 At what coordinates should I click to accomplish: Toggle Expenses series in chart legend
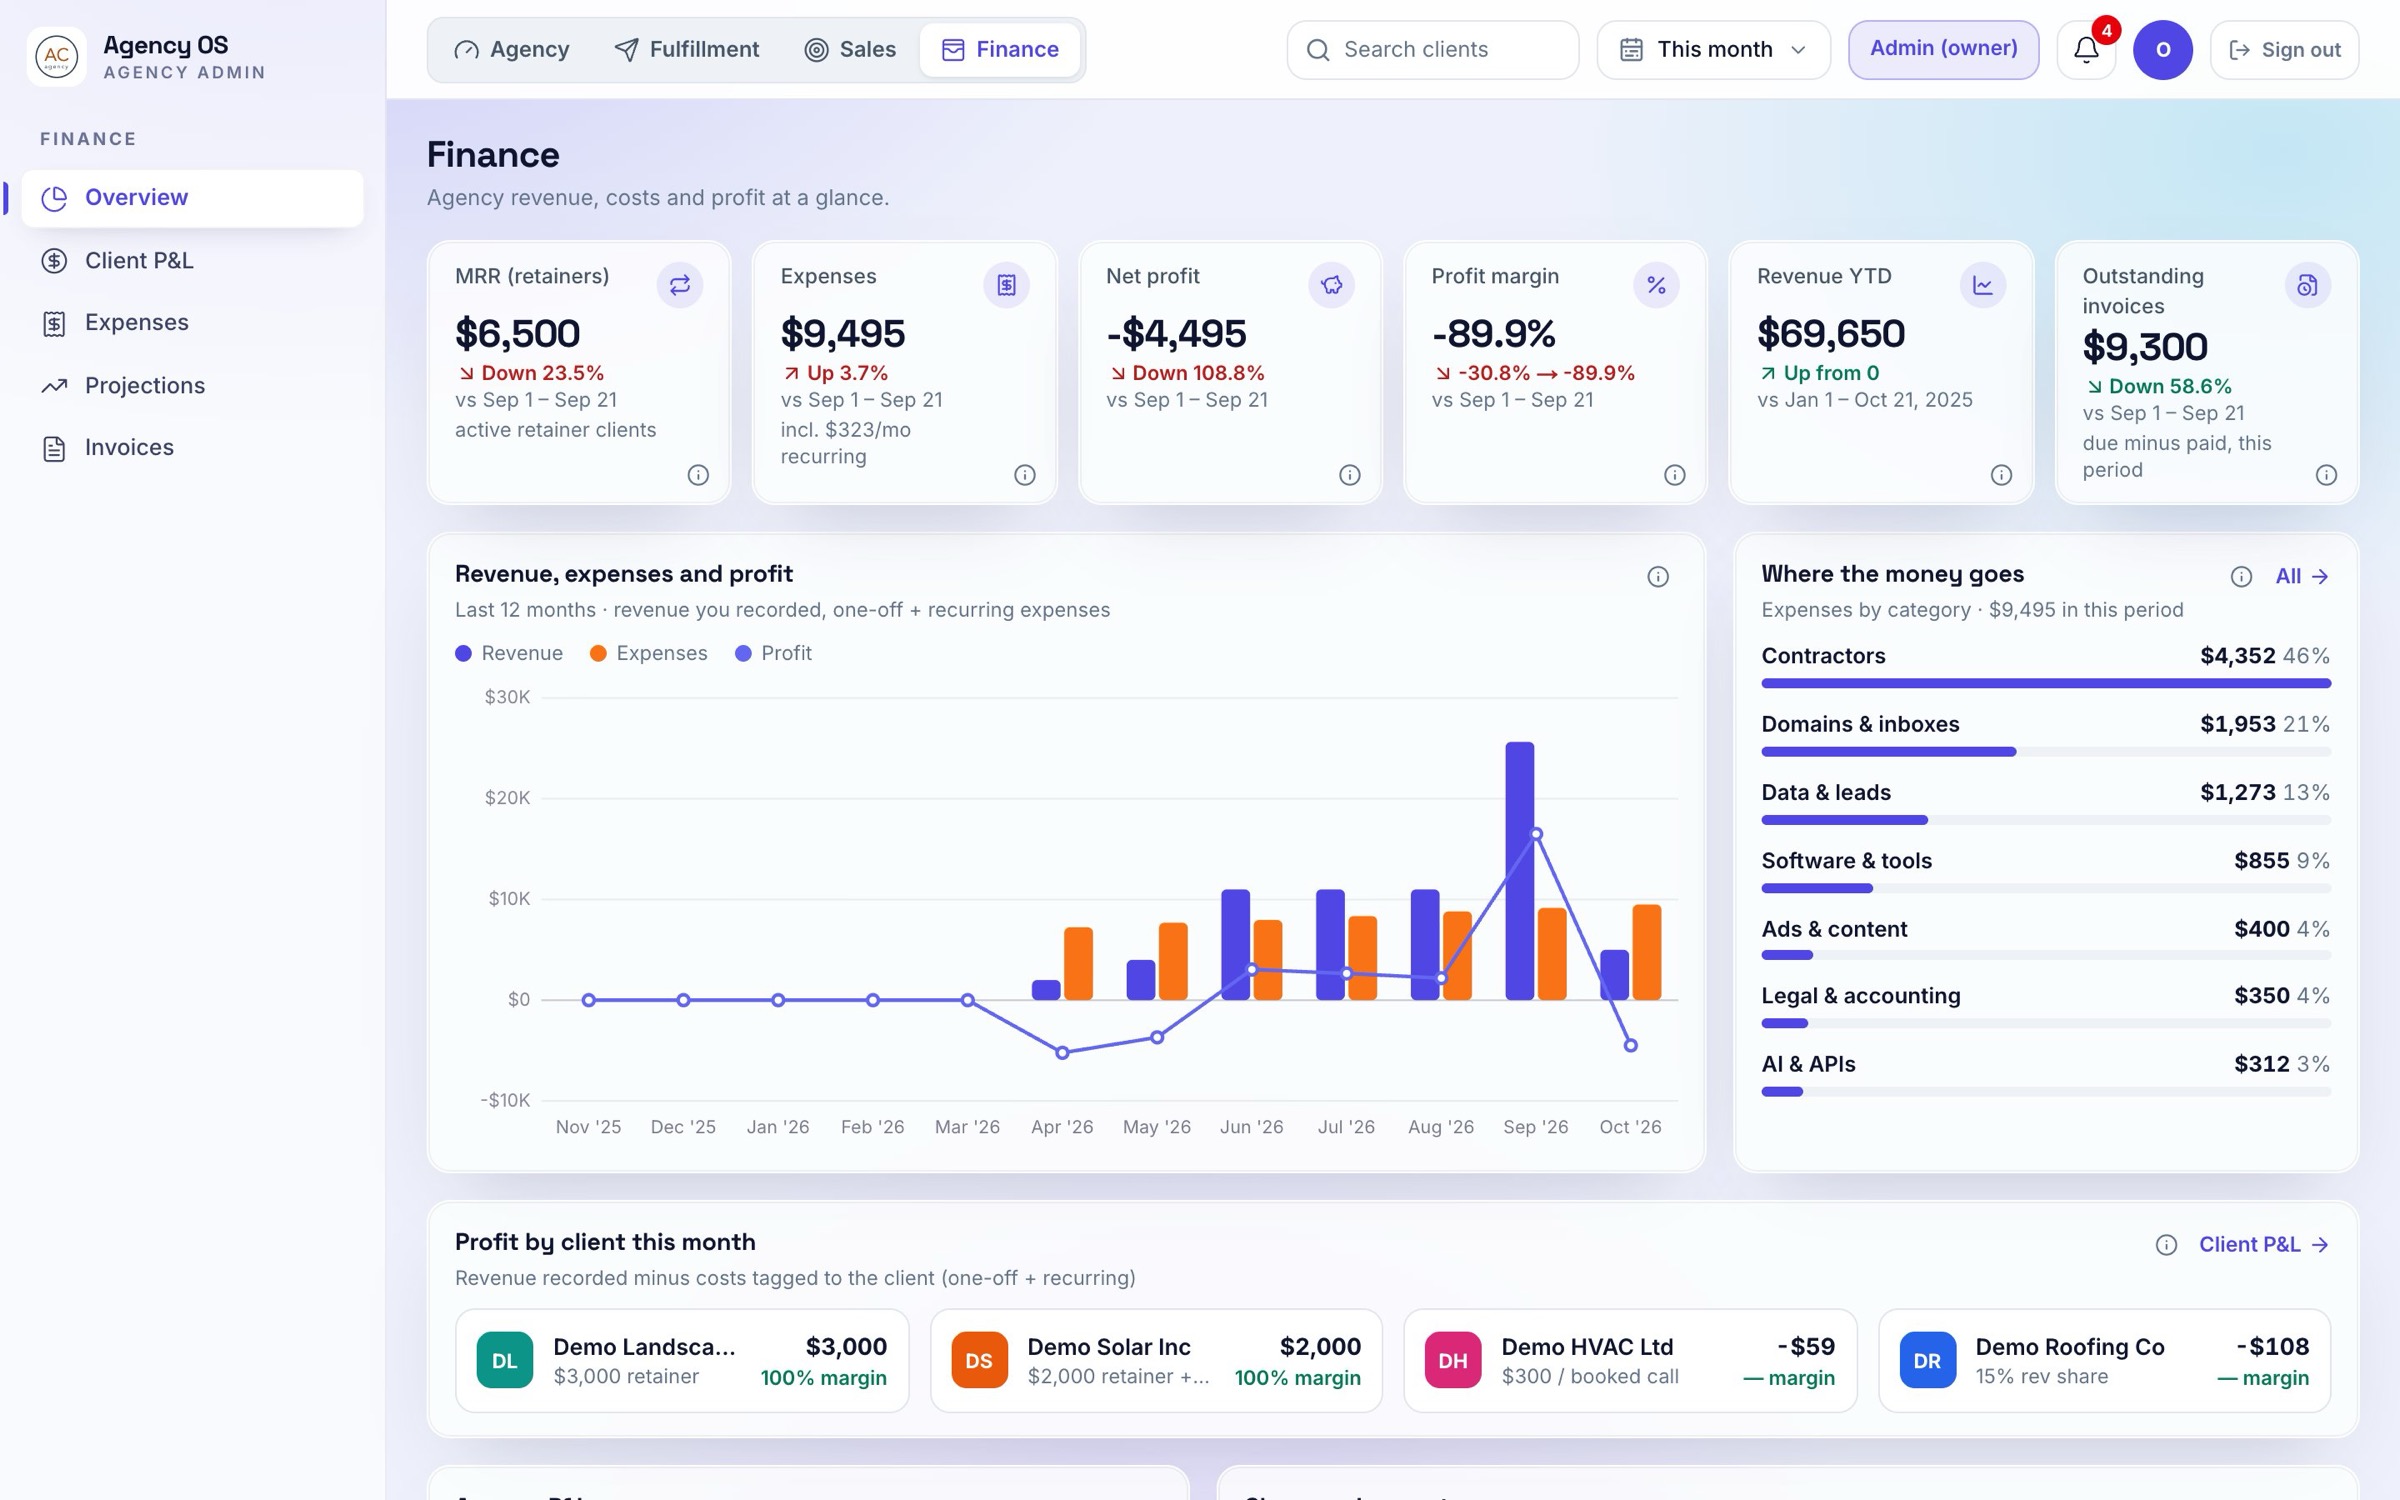(x=648, y=653)
